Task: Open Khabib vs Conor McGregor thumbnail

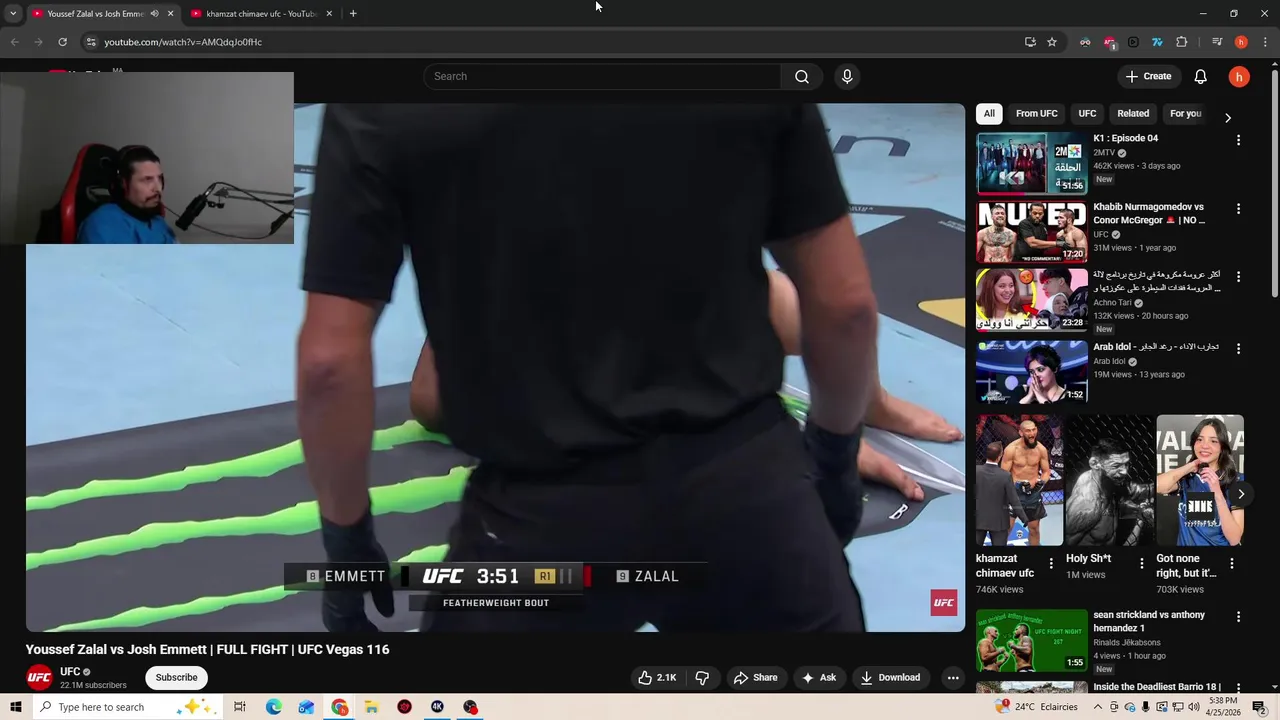Action: (x=1031, y=232)
